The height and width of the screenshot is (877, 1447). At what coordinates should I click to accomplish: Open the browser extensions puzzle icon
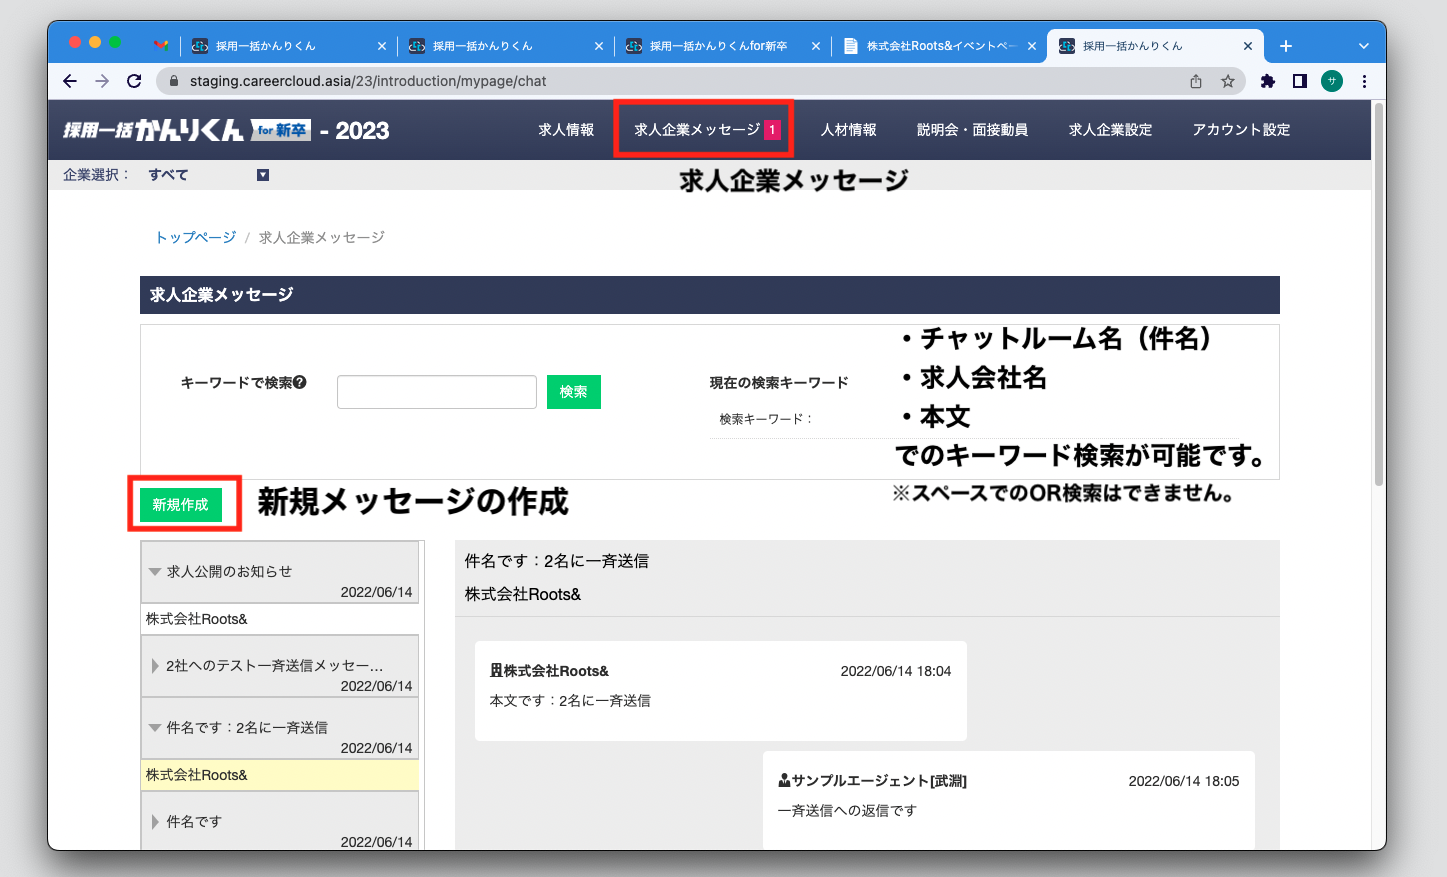(1267, 81)
